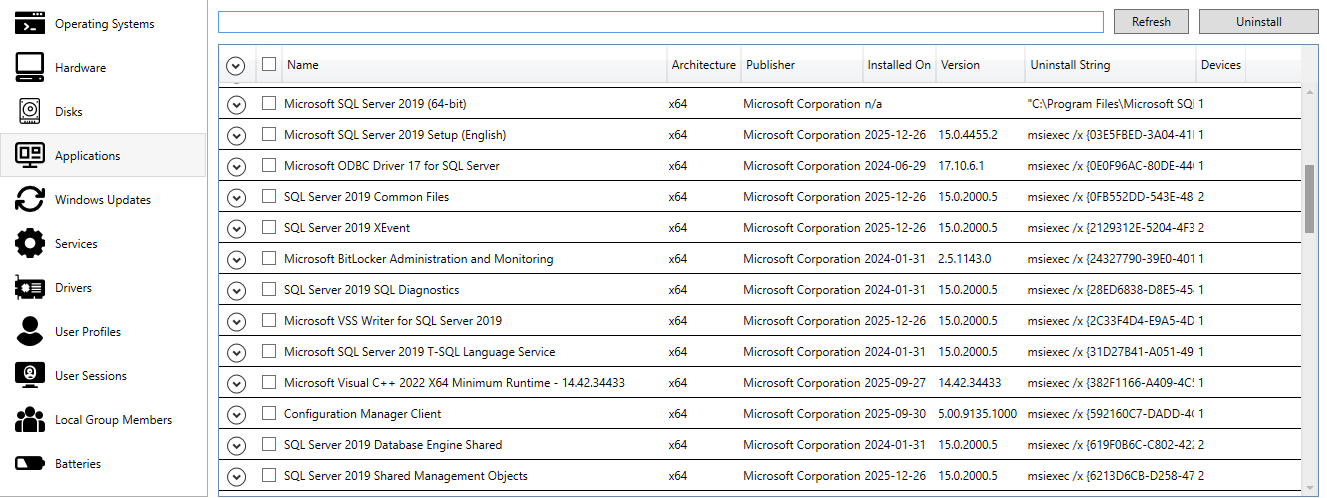Open the Windows Updates sync icon

(30, 199)
